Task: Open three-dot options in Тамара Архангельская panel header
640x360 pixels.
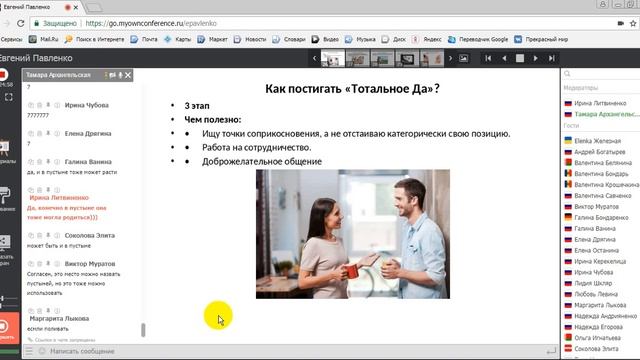Action: 106,75
